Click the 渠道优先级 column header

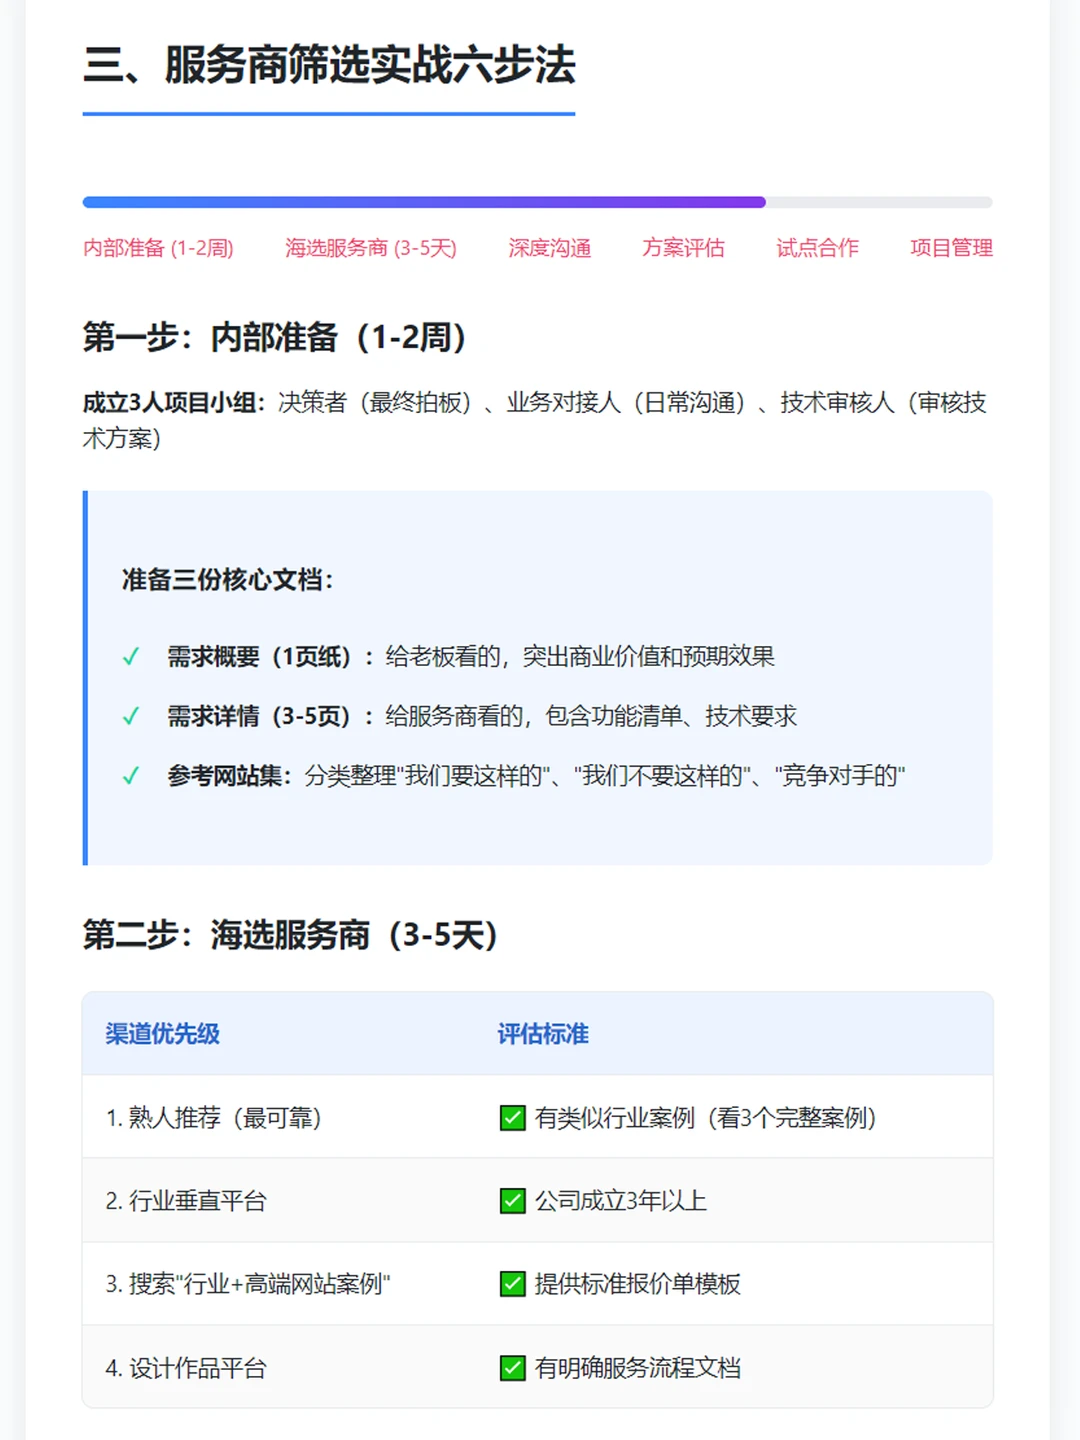click(163, 1034)
